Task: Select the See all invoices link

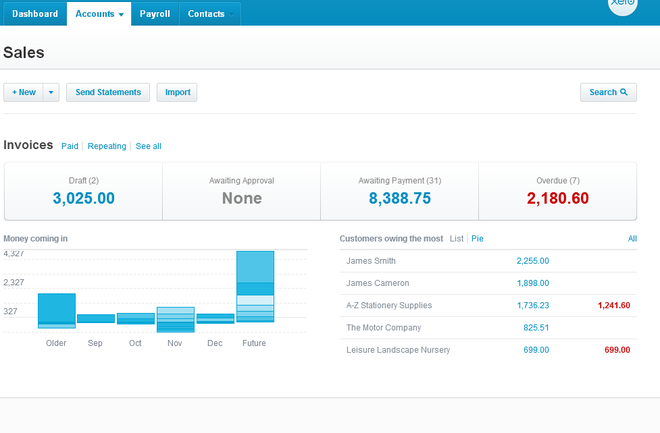Action: point(148,146)
